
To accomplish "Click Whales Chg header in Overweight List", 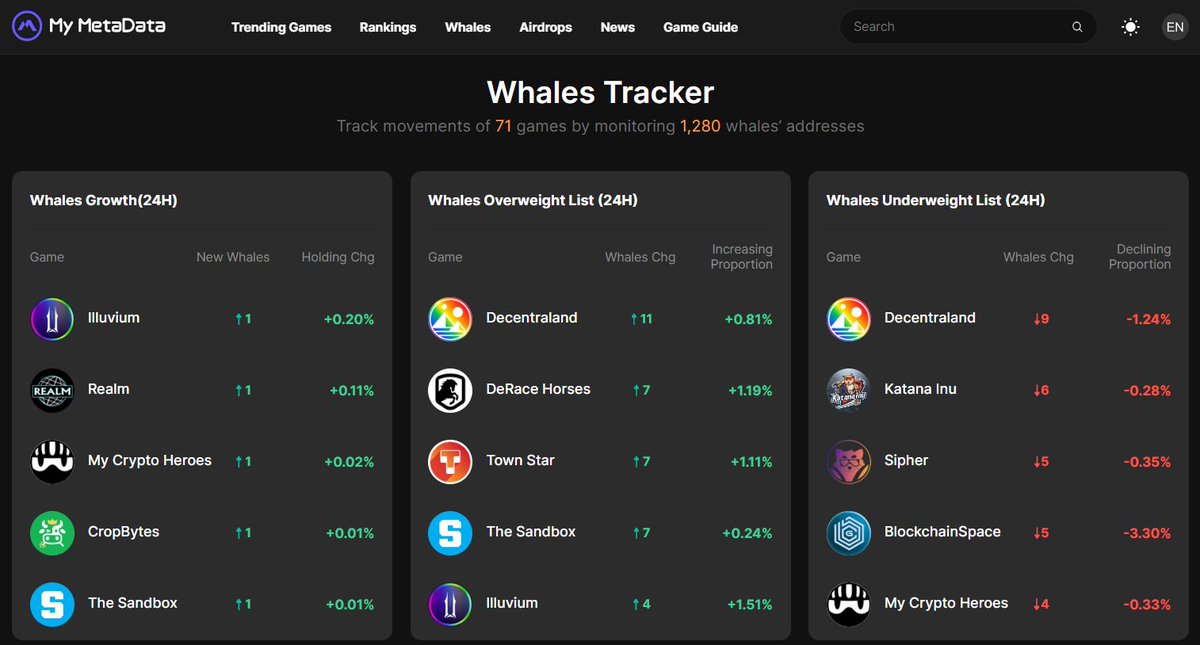I will (x=640, y=257).
